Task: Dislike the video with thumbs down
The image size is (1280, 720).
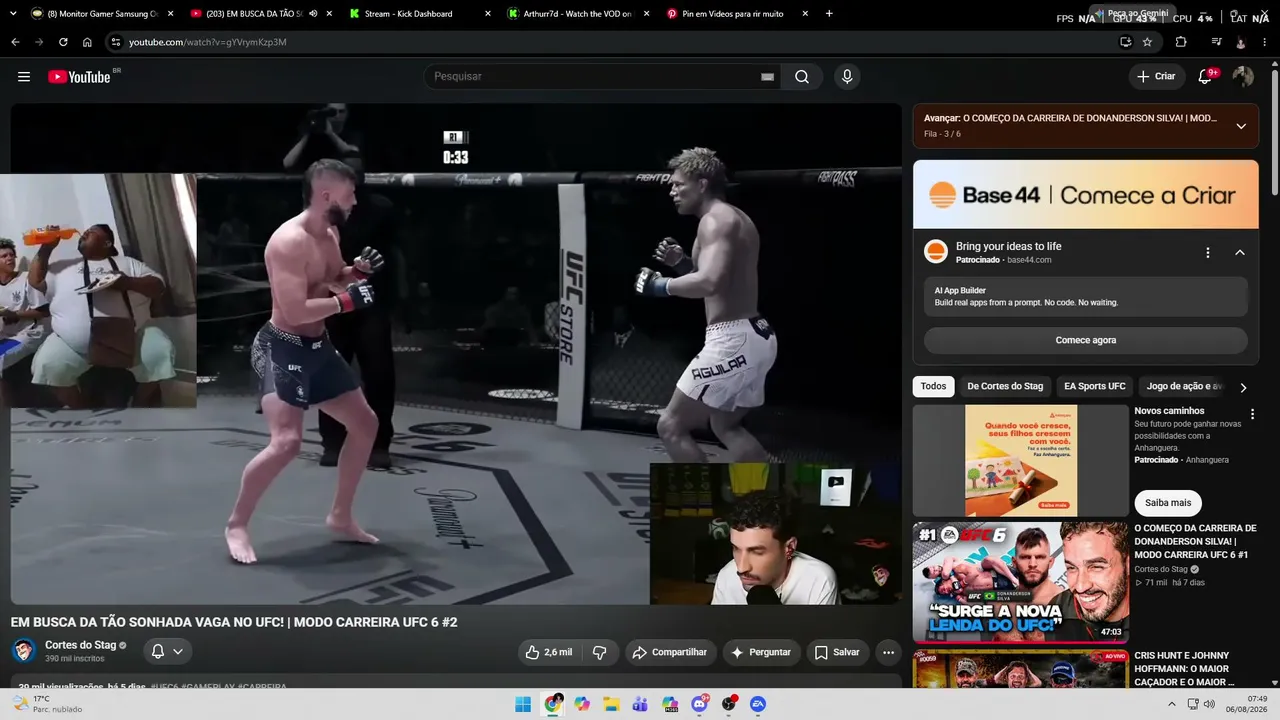Action: coord(600,652)
